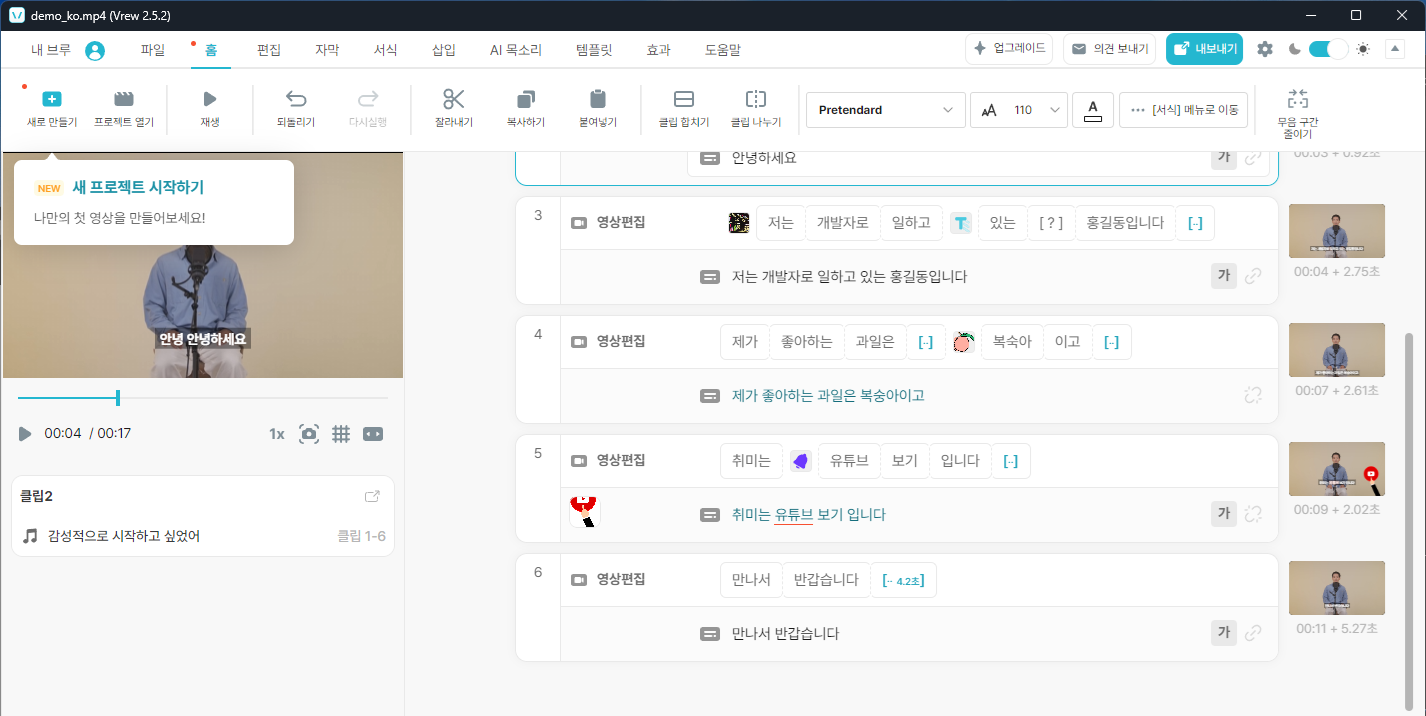
Task: Open the 자막 (subtitle) menu tab
Action: coord(327,50)
